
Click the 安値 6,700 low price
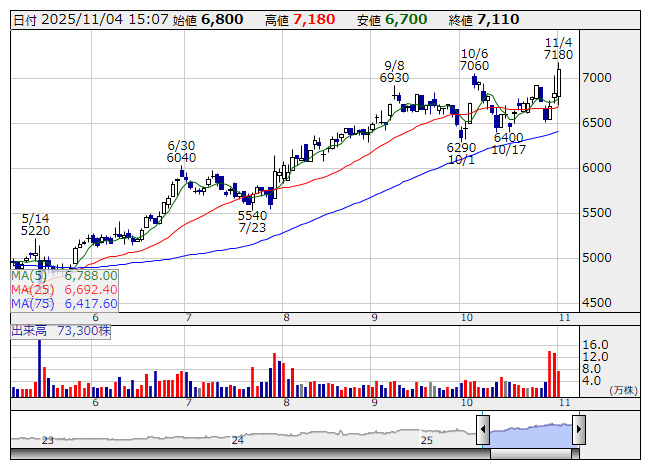coord(392,20)
